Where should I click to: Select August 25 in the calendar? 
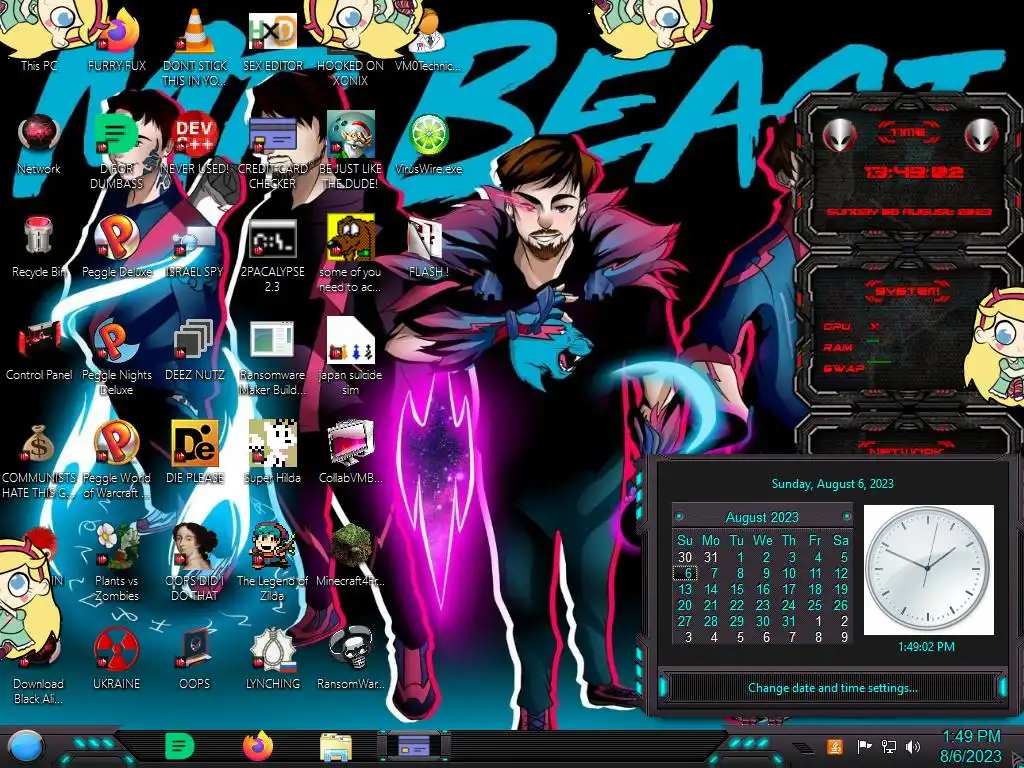coord(814,605)
